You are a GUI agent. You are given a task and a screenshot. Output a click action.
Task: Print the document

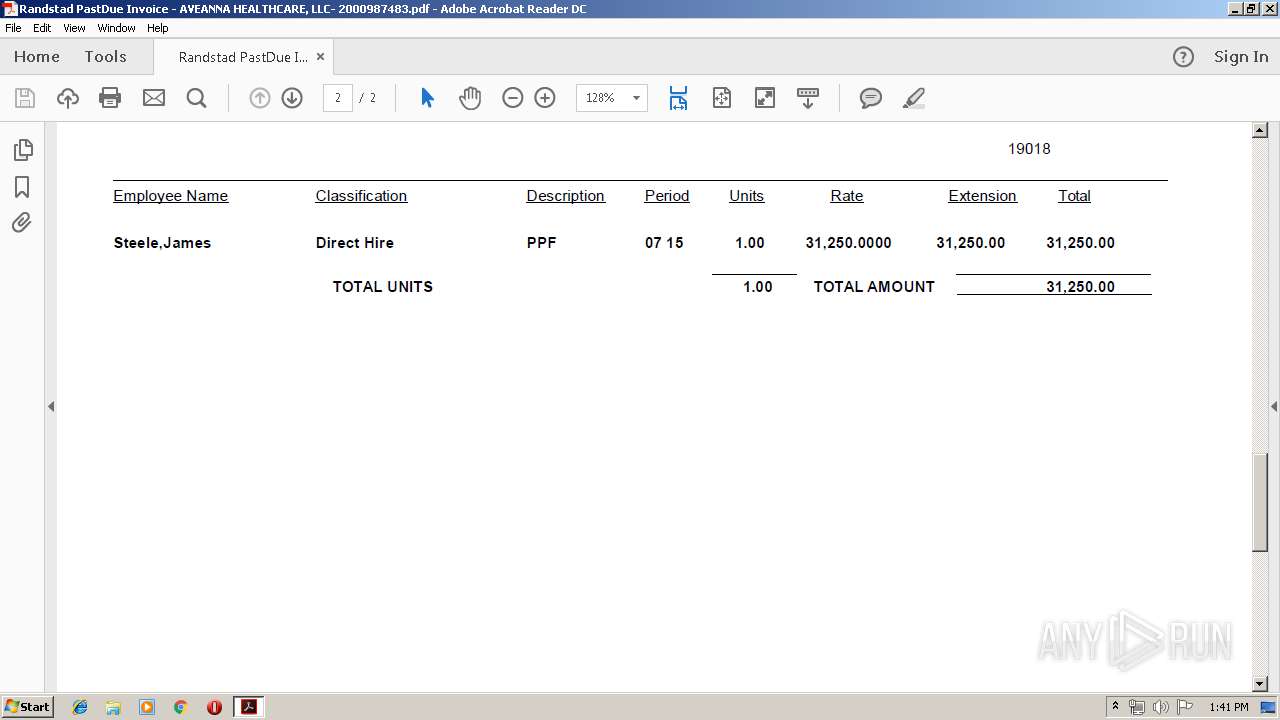tap(110, 98)
